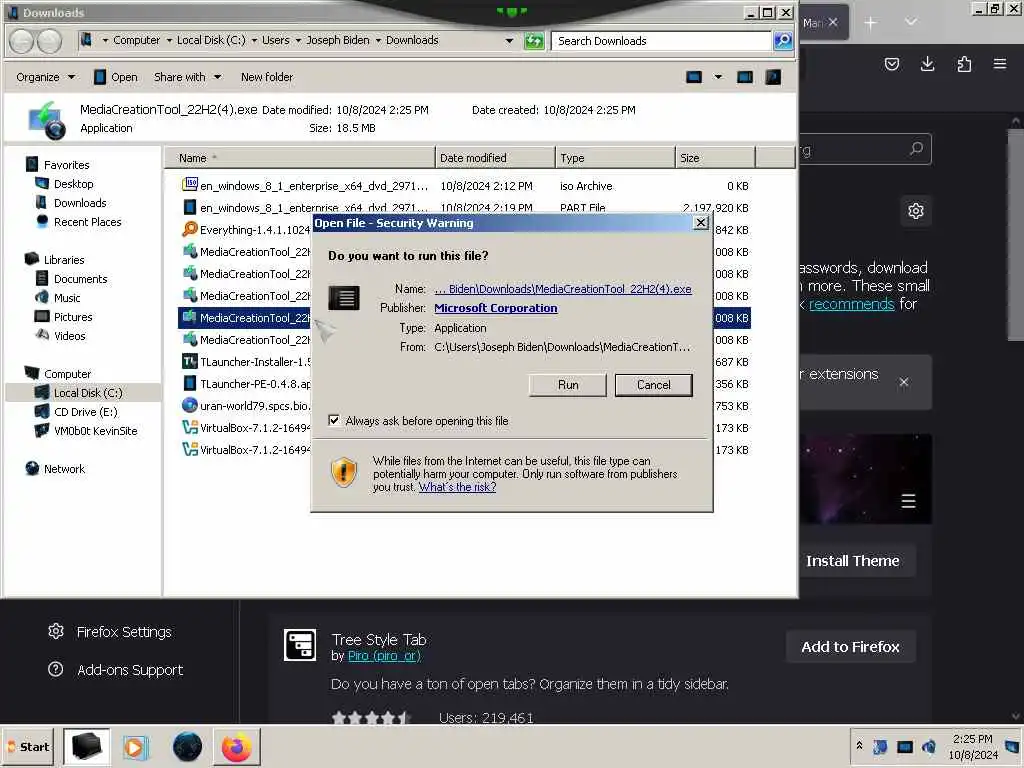Screen dimensions: 1024x768
Task: Click the Install Theme button in Firefox
Action: [x=852, y=560]
